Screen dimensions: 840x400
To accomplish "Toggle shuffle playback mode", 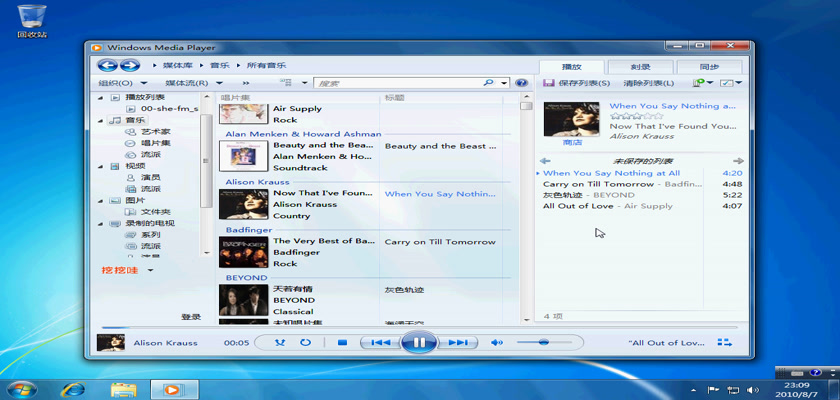I will point(279,343).
